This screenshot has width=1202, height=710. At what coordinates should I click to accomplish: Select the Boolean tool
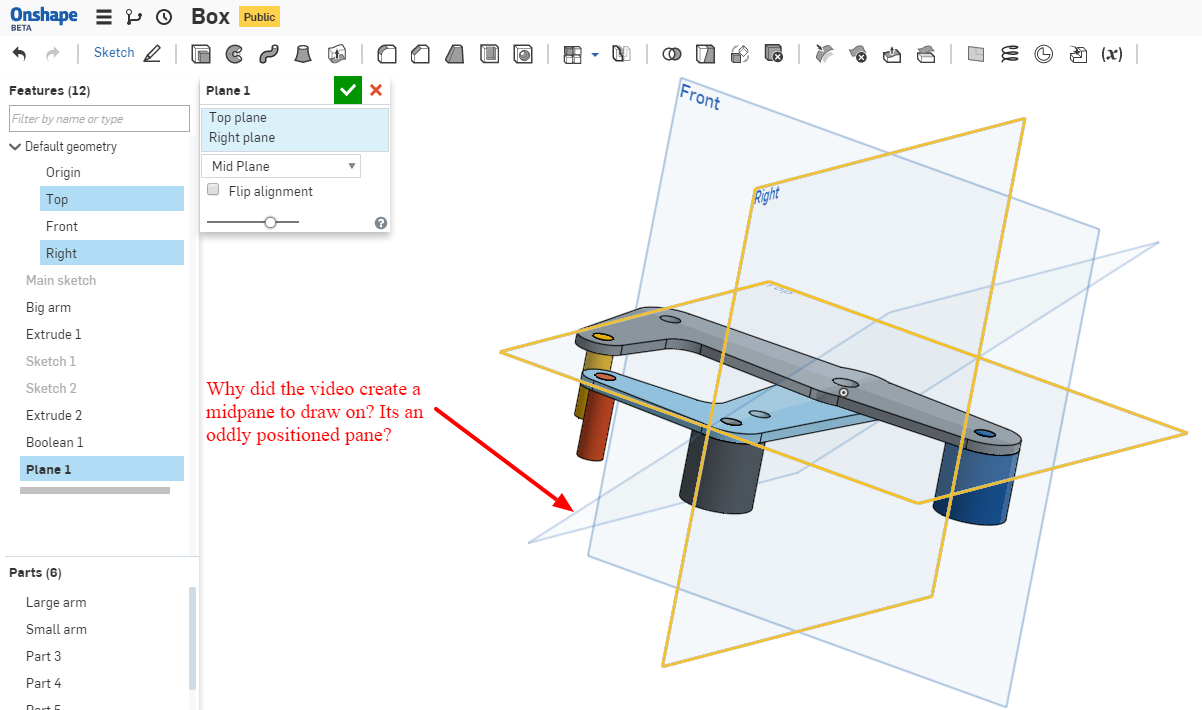pos(672,54)
